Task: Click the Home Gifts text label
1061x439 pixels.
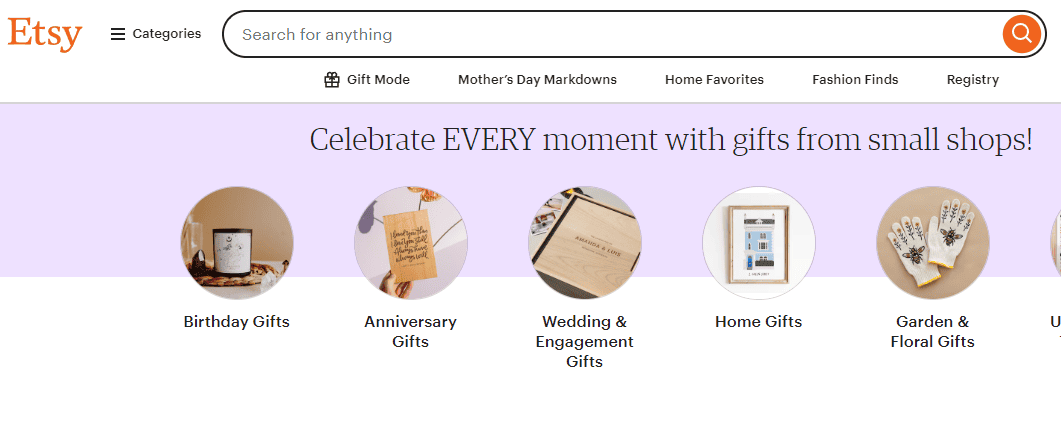Action: [x=758, y=322]
